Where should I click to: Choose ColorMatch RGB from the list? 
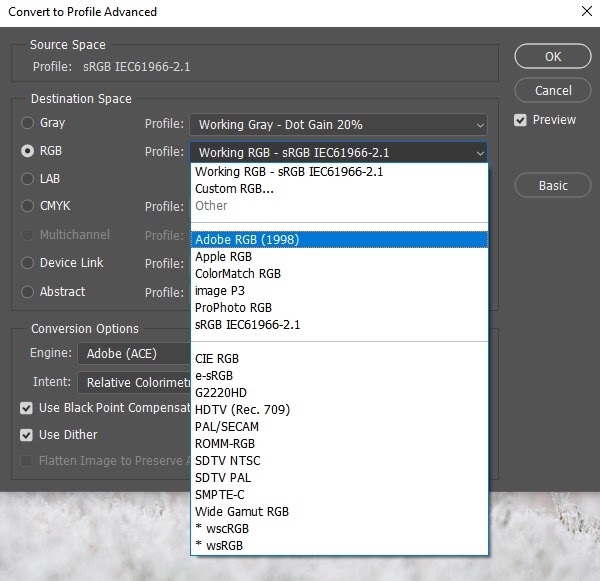(x=339, y=274)
